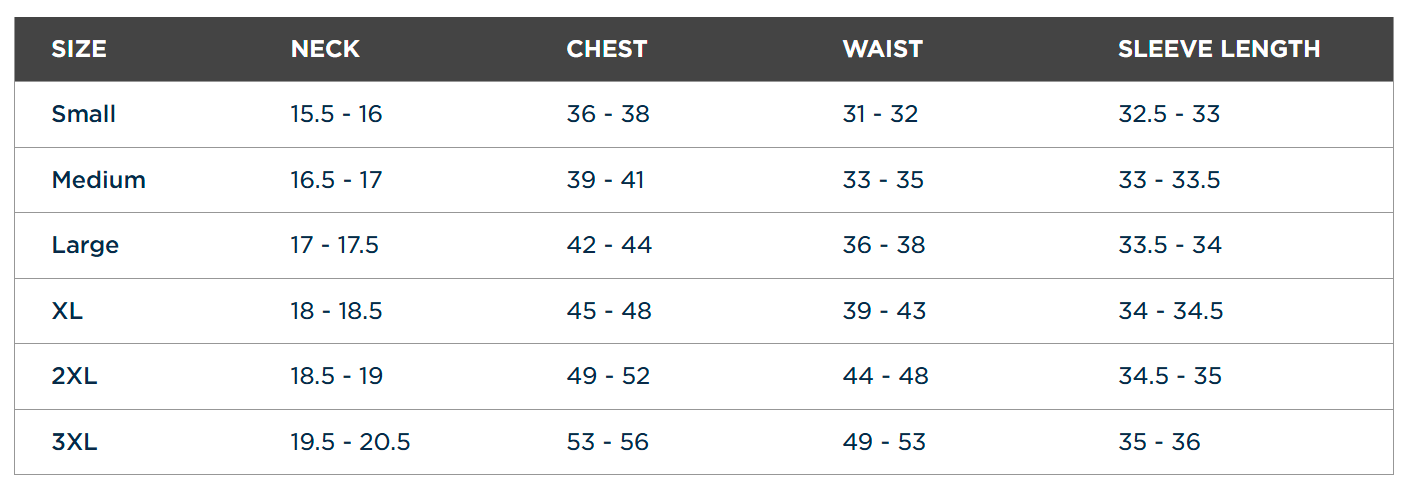The image size is (1410, 489).
Task: Click the 3XL neck value 19.5 - 20.5
Action: point(351,442)
